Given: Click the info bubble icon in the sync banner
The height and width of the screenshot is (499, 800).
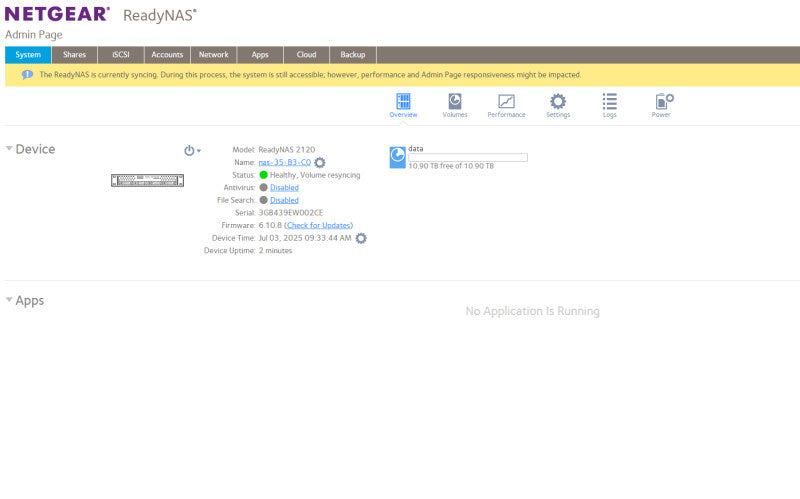Looking at the screenshot, I should click(x=27, y=74).
